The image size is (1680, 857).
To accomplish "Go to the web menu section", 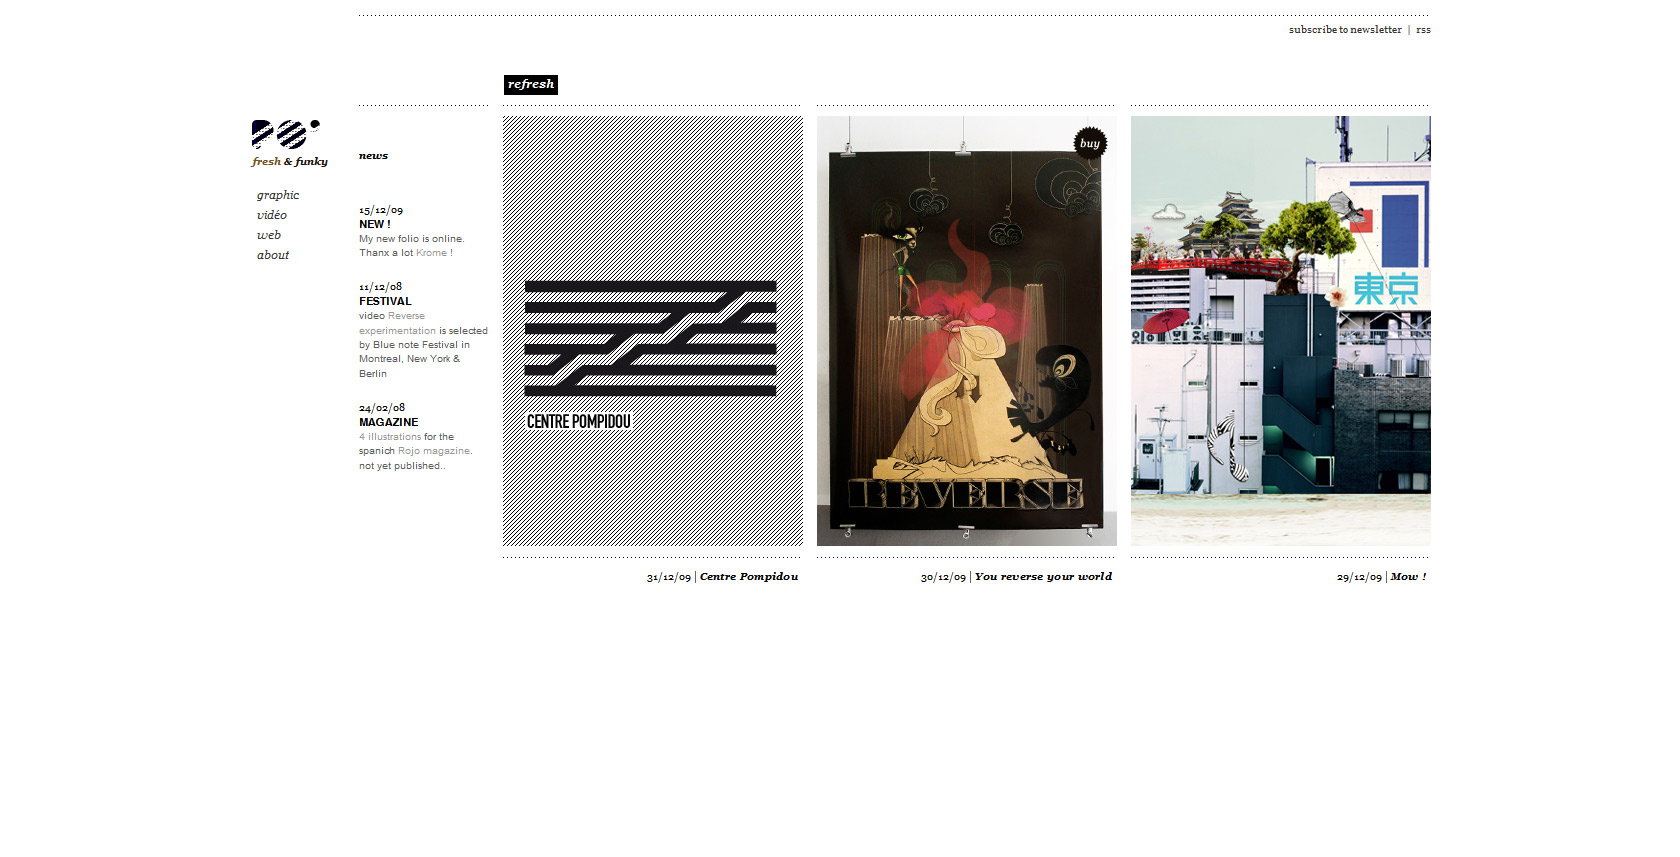I will click(269, 235).
